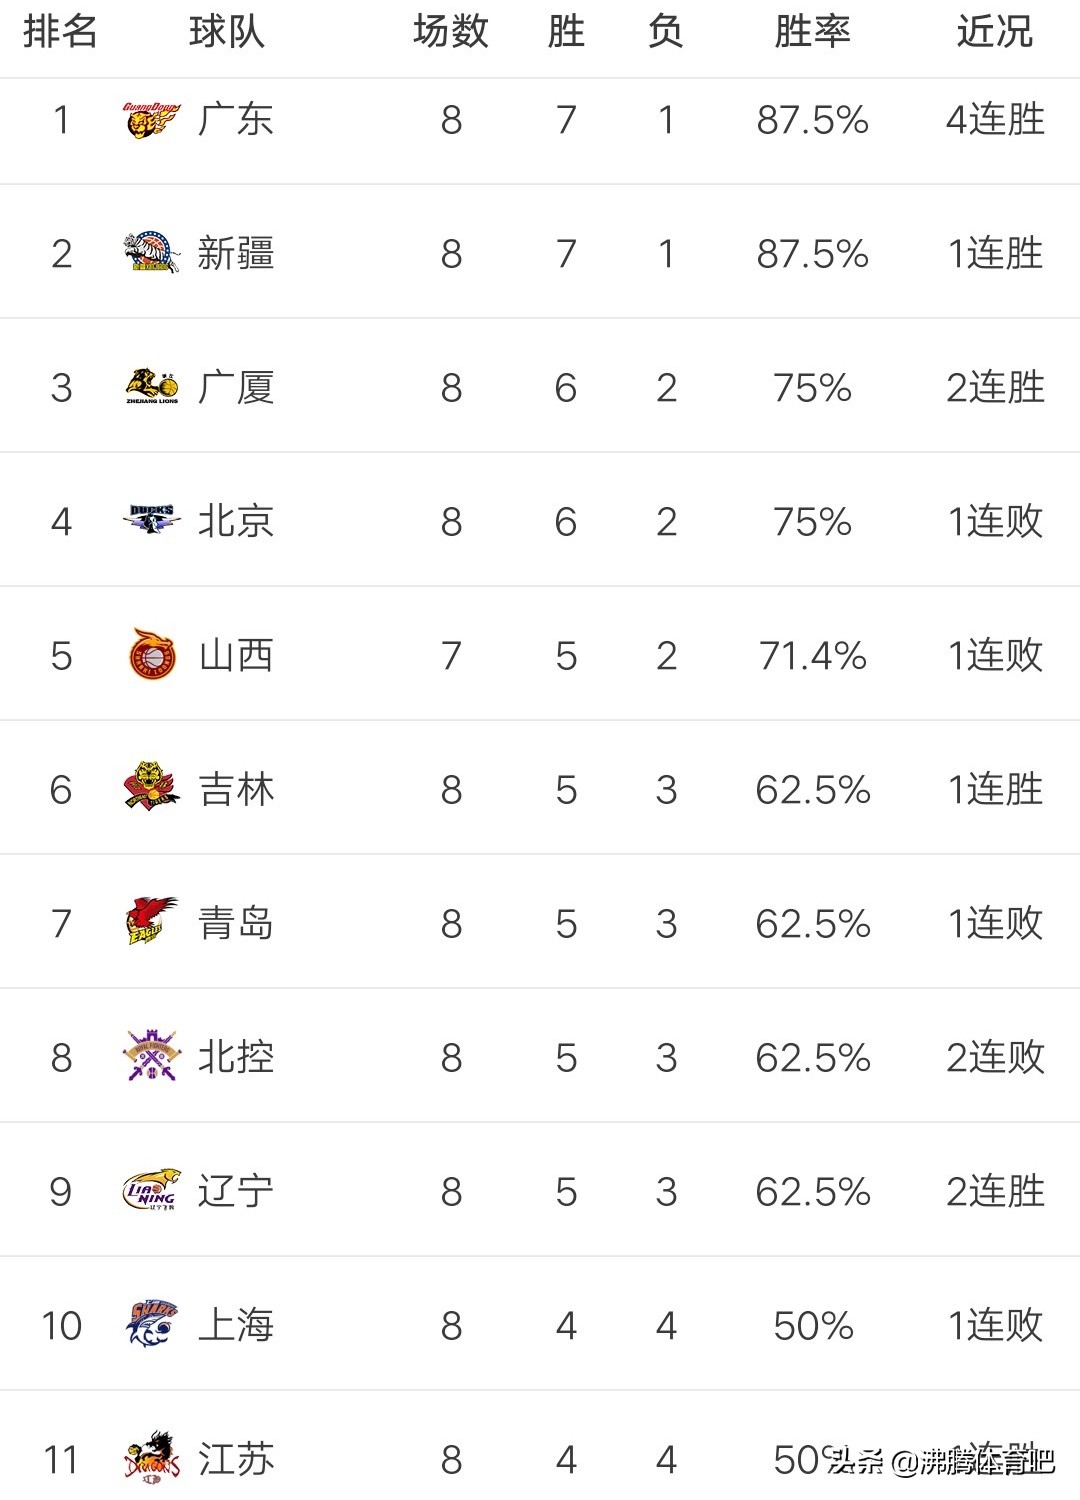
Task: Click the Shanxi team logo
Action: click(x=152, y=655)
